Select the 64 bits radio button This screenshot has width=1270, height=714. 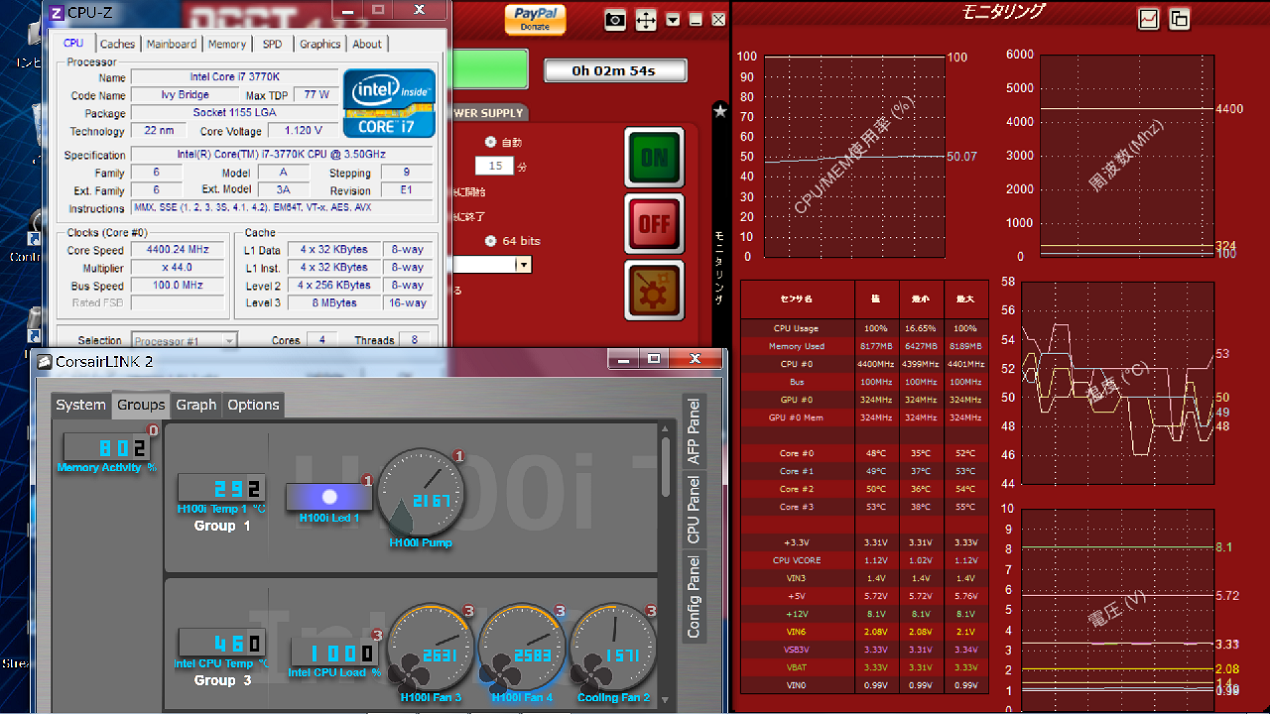(490, 241)
